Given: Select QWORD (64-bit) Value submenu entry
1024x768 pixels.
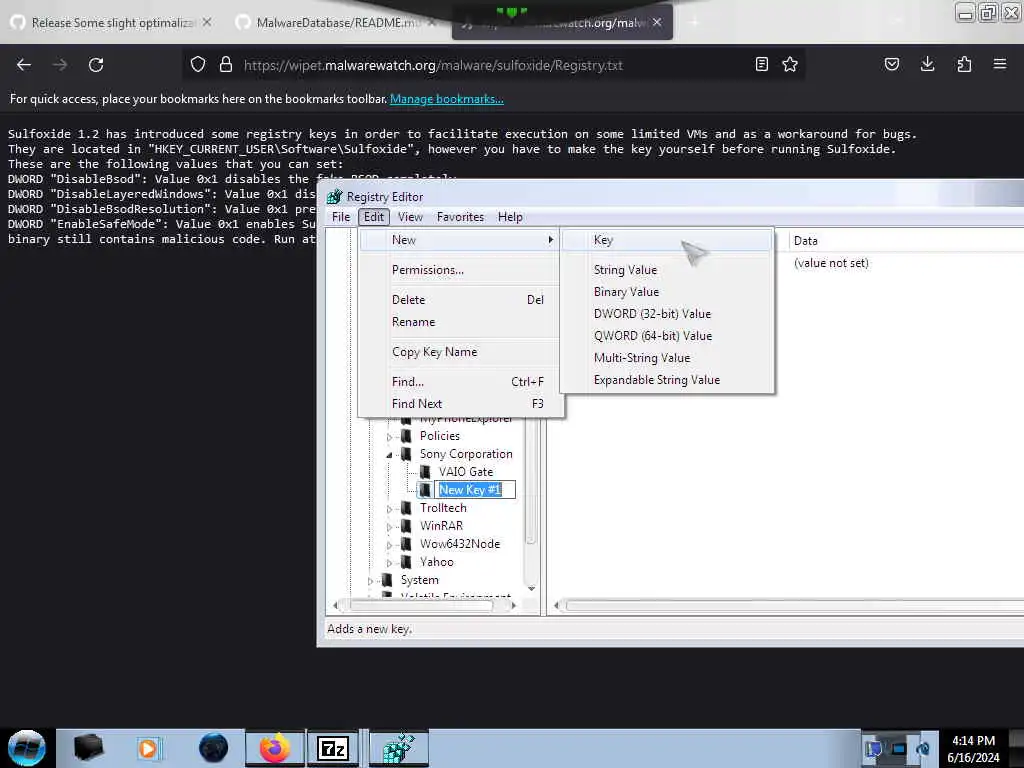Looking at the screenshot, I should tap(667, 336).
